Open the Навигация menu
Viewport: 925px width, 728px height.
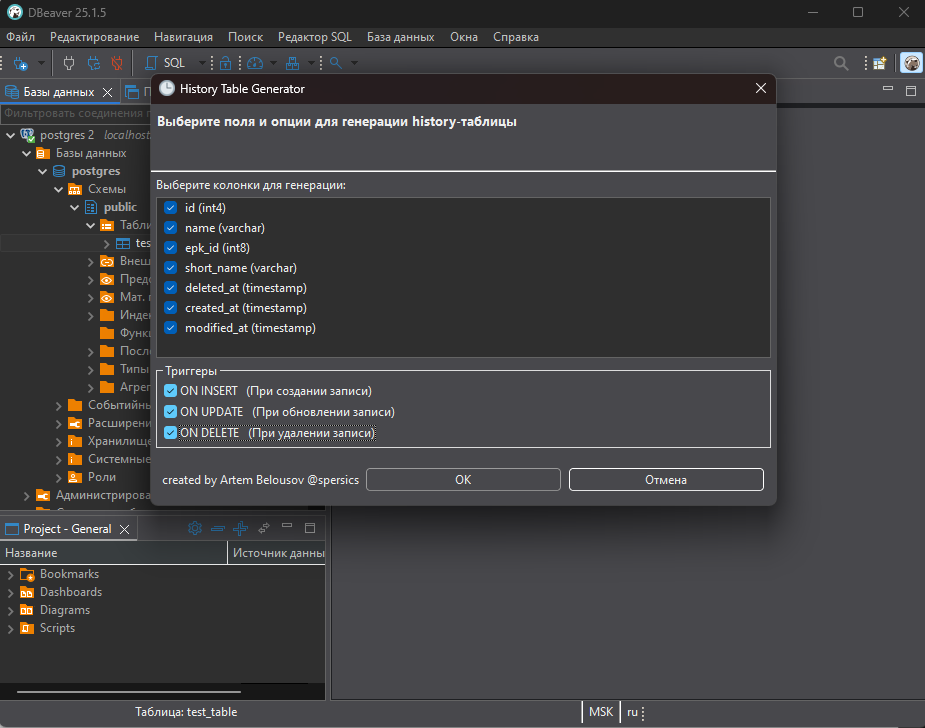point(183,37)
